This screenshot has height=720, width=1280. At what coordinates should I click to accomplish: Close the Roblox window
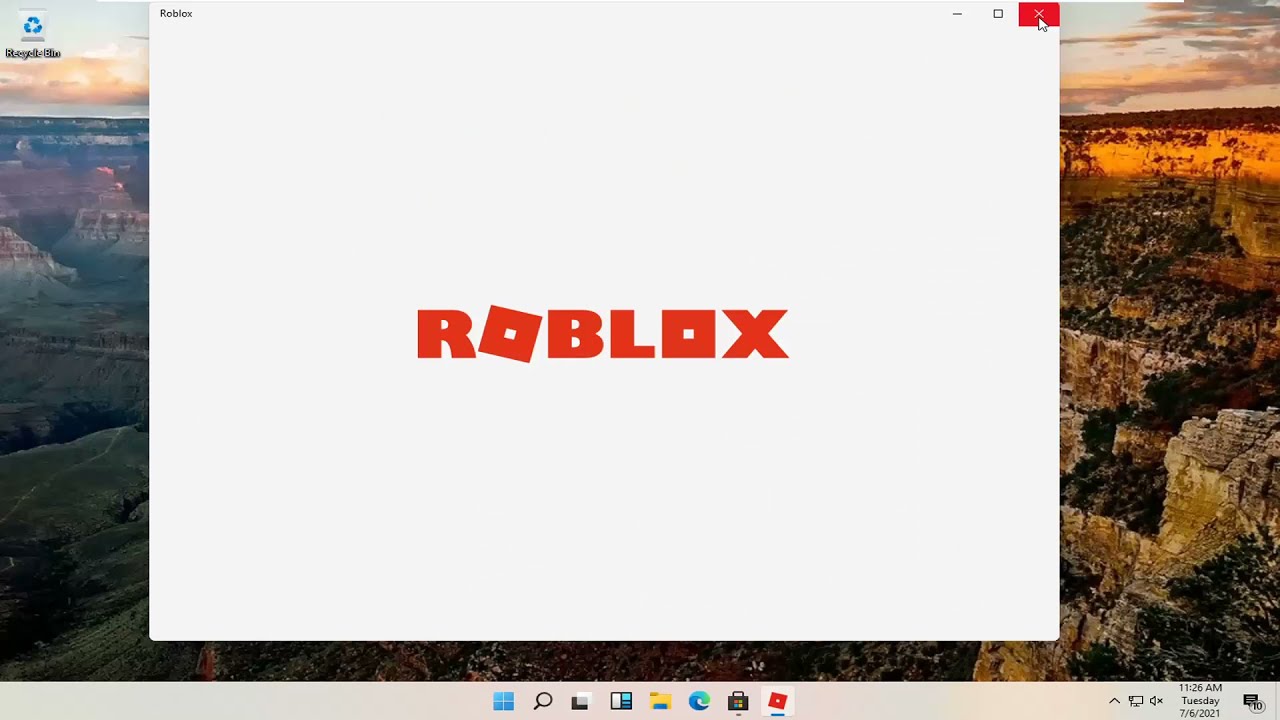pos(1039,14)
